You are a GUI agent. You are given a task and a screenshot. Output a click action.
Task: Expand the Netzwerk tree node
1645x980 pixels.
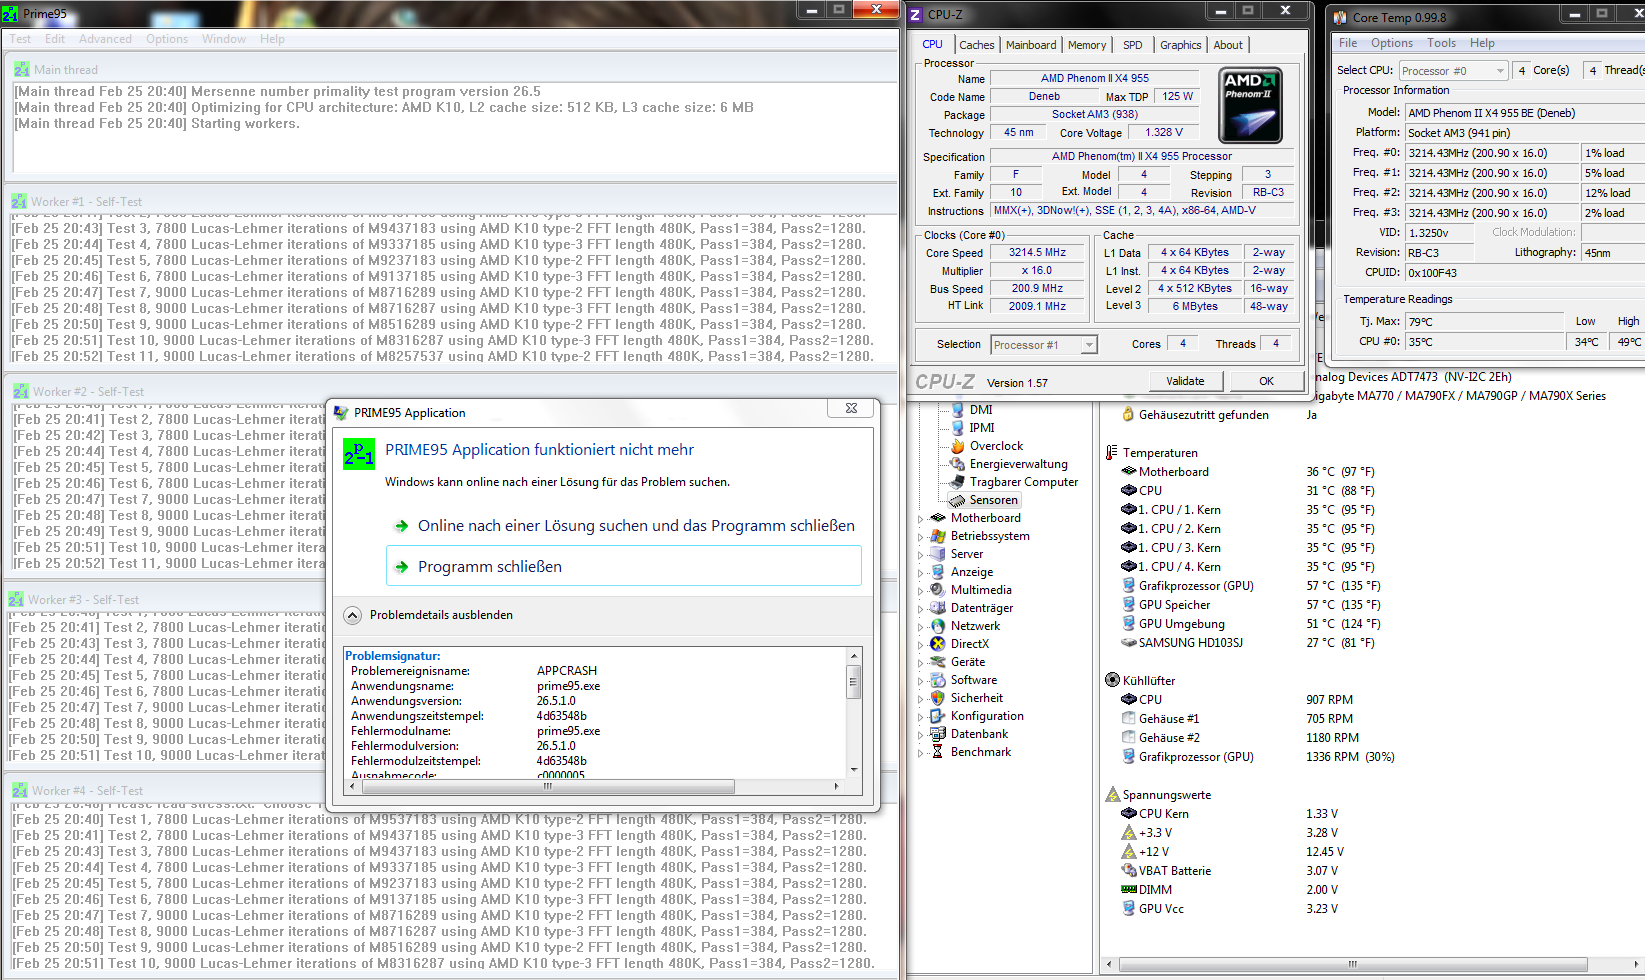[x=921, y=626]
